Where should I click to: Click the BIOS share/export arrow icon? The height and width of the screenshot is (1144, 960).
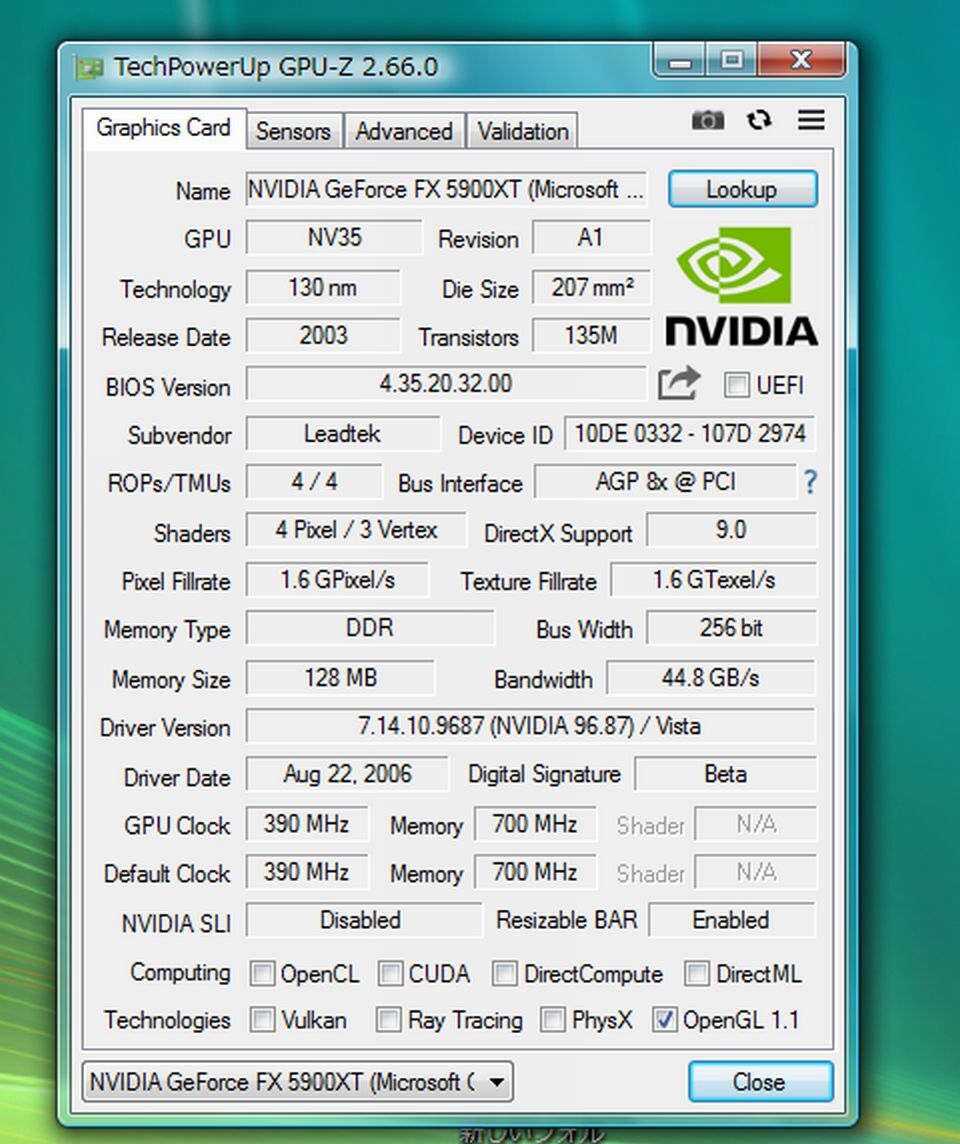pyautogui.click(x=678, y=383)
